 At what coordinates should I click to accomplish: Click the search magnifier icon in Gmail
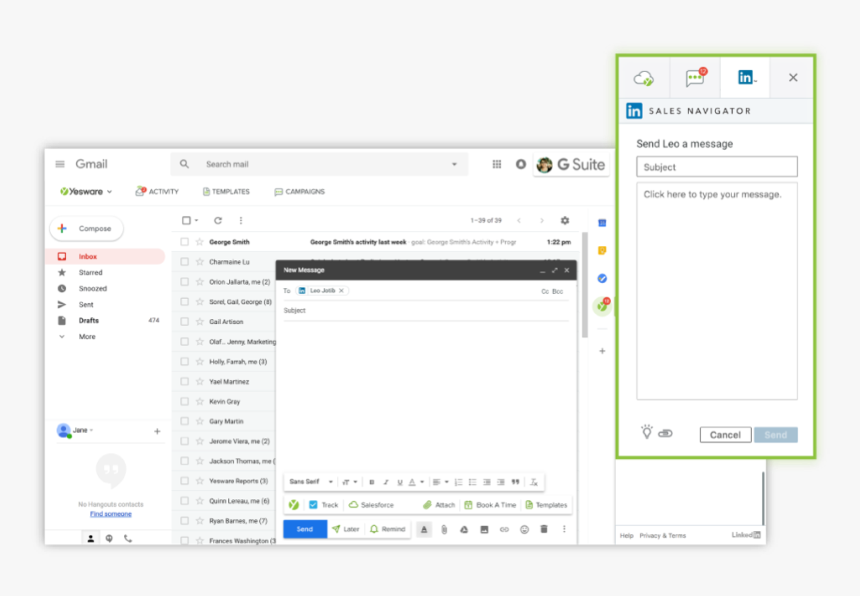(184, 164)
